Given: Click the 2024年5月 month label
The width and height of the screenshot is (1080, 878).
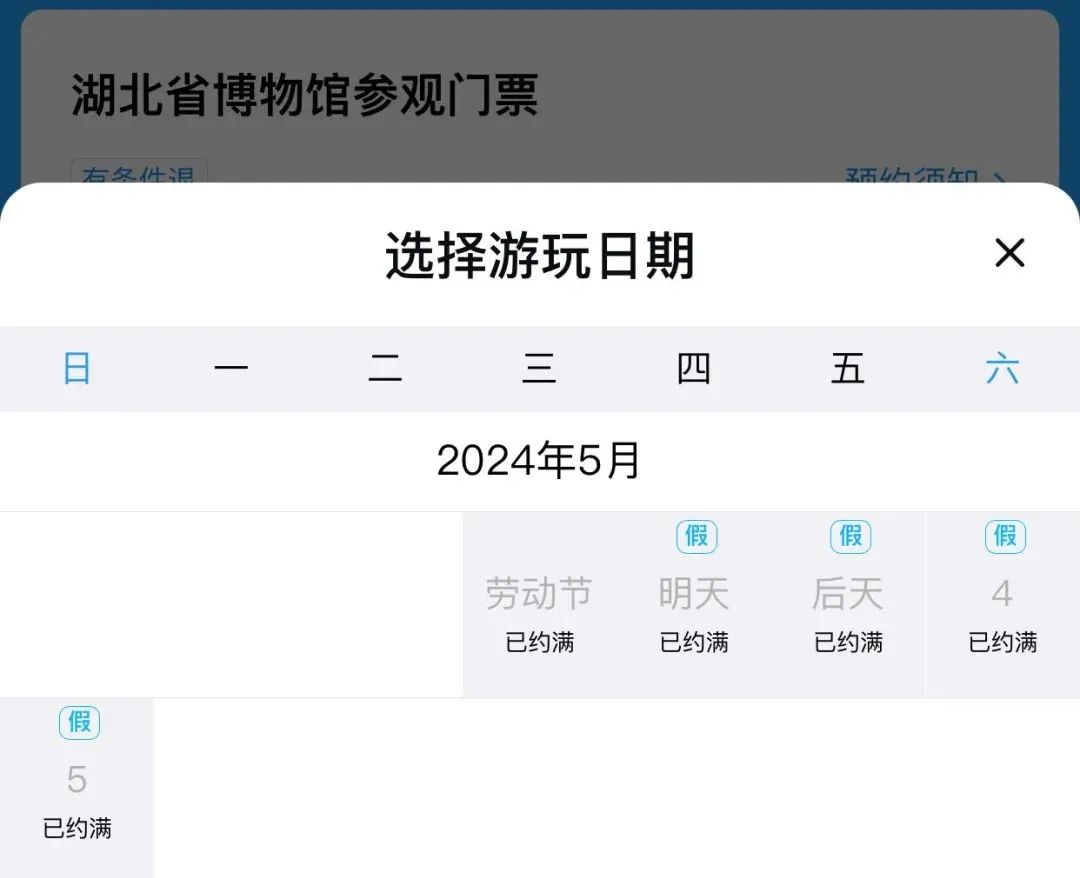Looking at the screenshot, I should click(539, 461).
